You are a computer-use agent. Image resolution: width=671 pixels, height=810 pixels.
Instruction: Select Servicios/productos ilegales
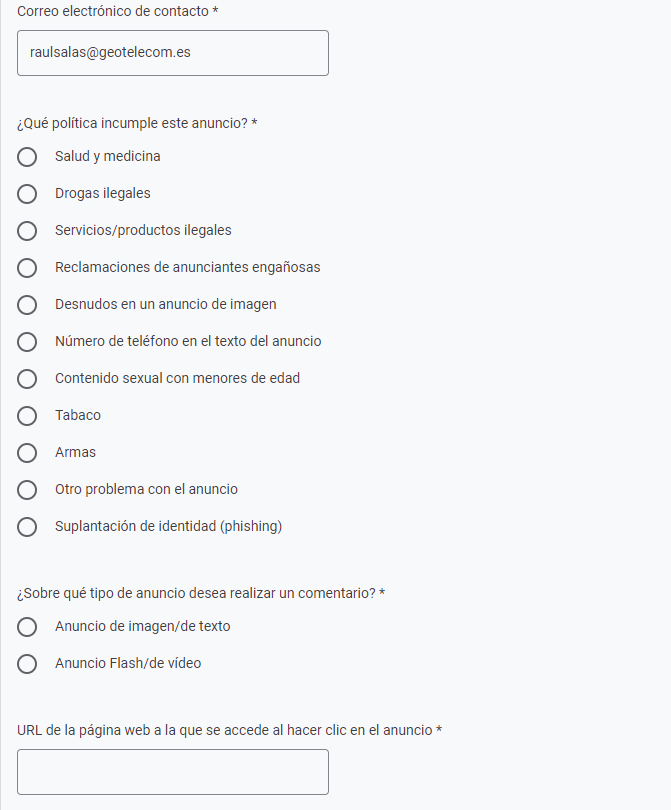tap(27, 231)
